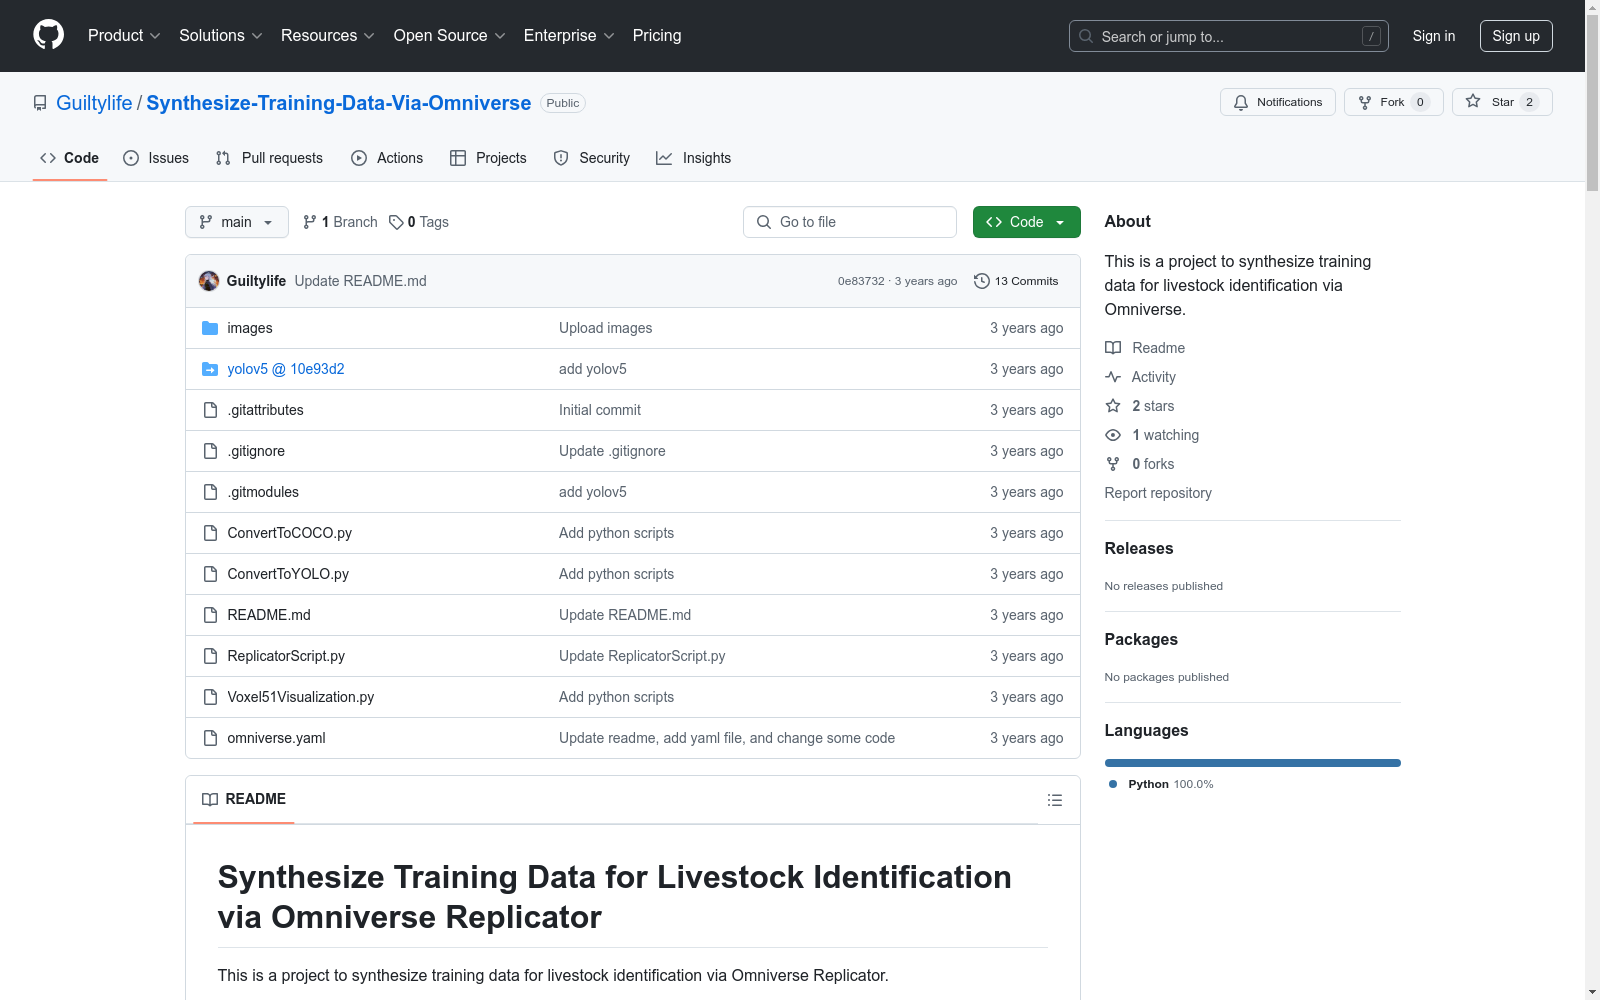
Task: Click the Sign in link
Action: click(1434, 36)
